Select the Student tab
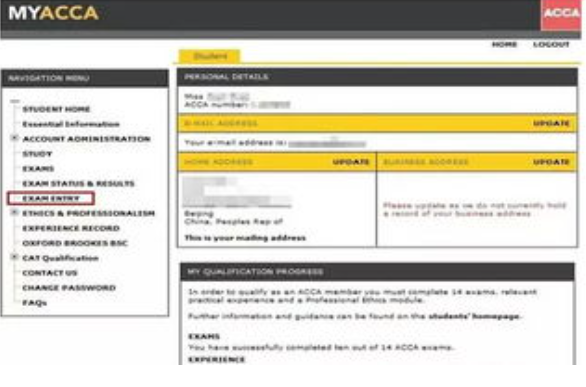This screenshot has width=586, height=387. pos(210,56)
